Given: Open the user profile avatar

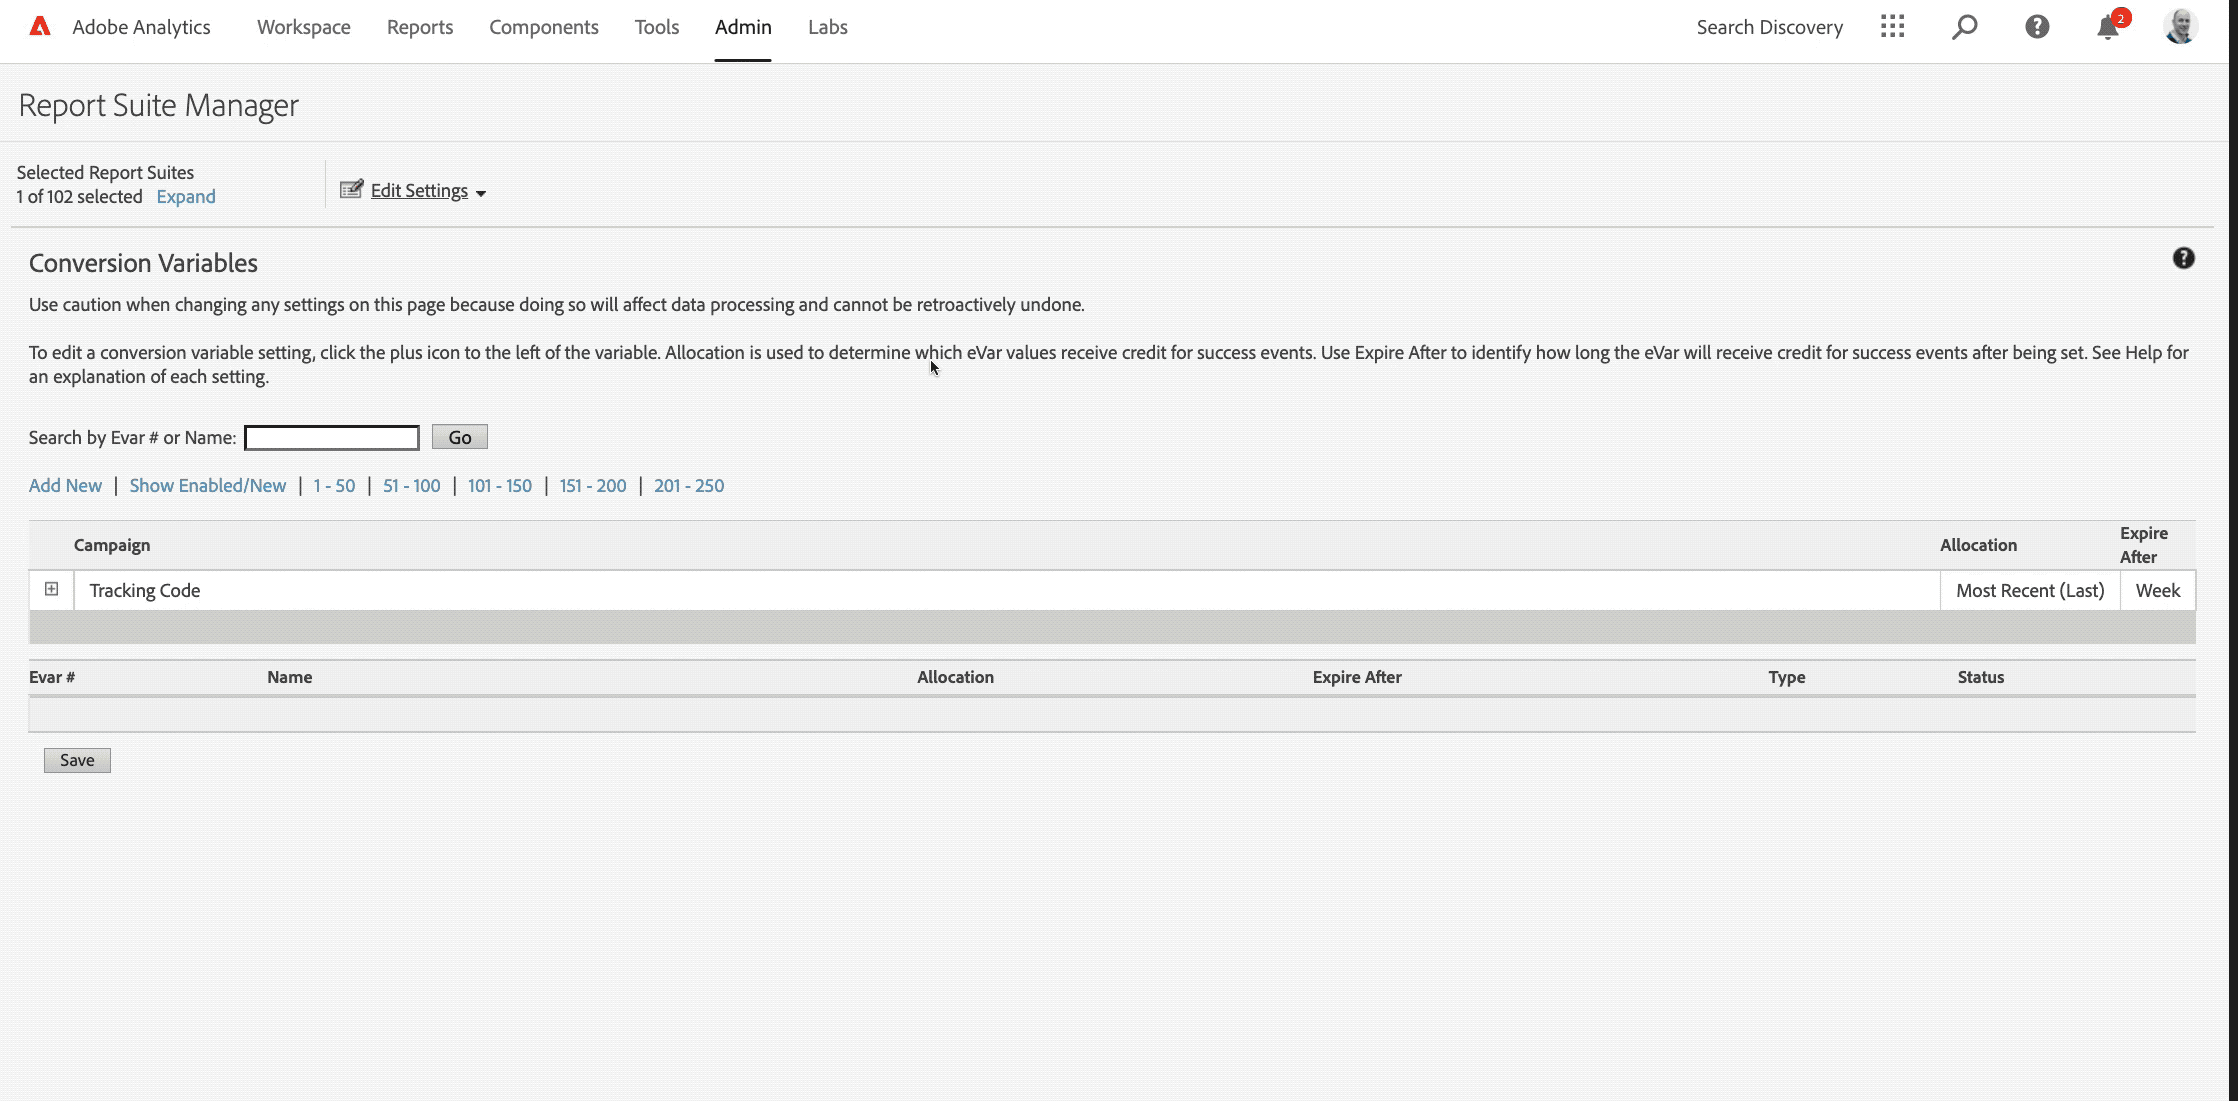Looking at the screenshot, I should point(2180,27).
